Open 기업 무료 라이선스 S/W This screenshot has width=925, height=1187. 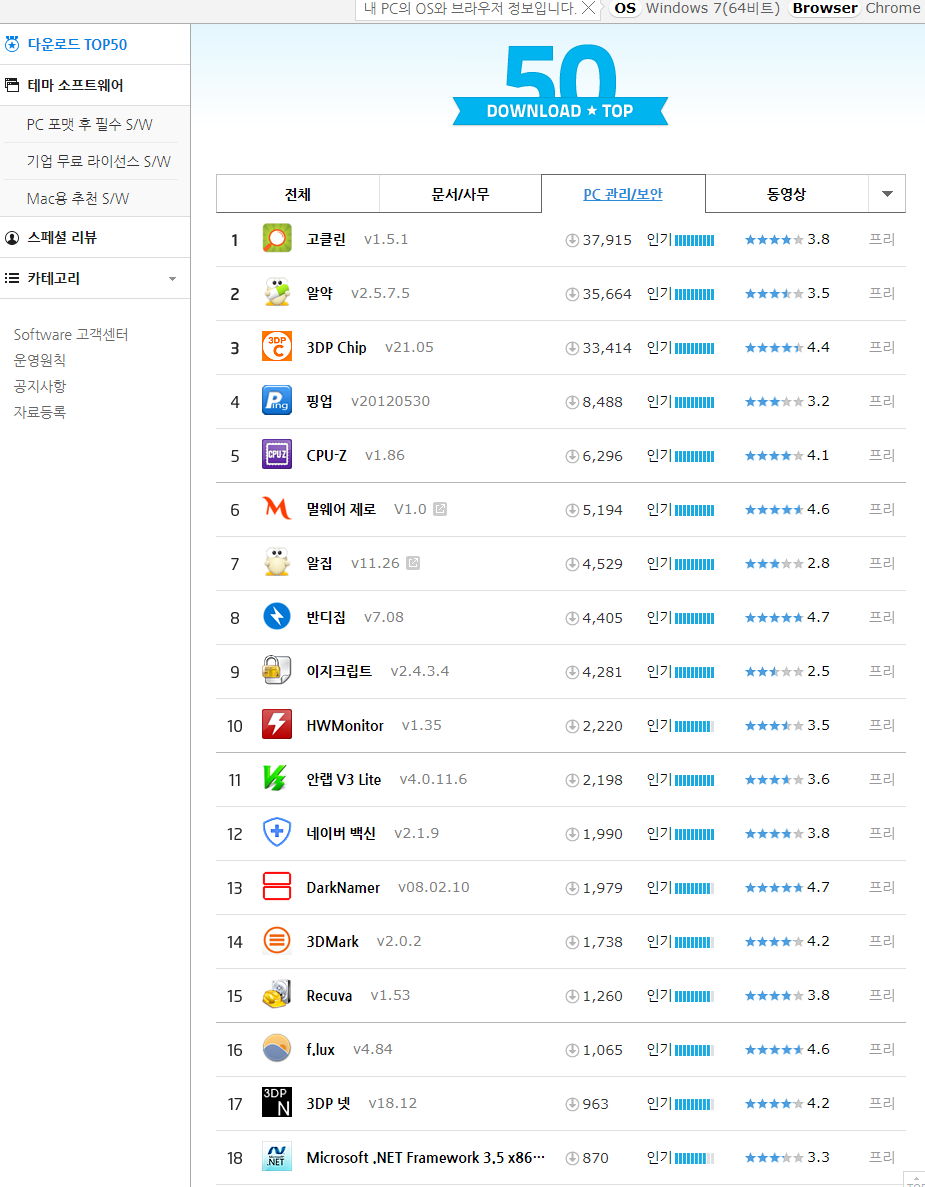point(98,161)
